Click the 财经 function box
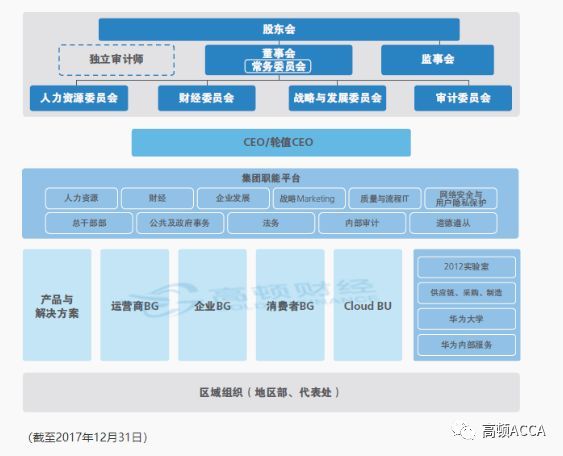The image size is (563, 456). [x=157, y=198]
